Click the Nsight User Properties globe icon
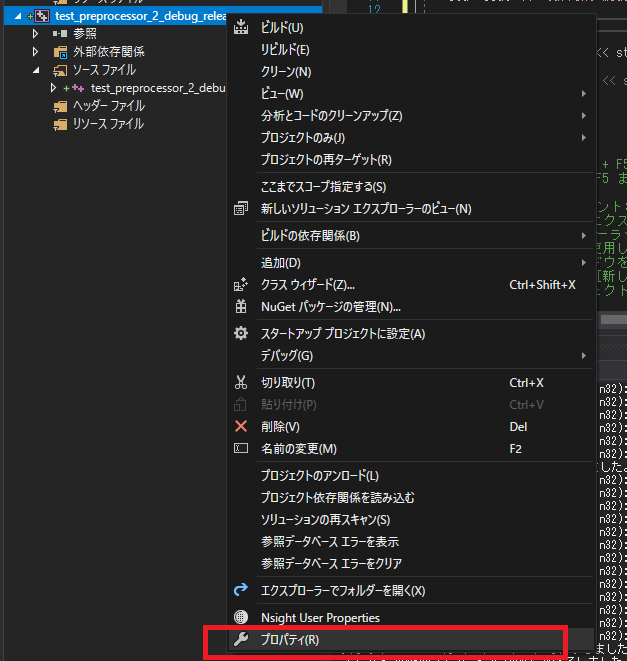The height and width of the screenshot is (661, 627). click(241, 617)
